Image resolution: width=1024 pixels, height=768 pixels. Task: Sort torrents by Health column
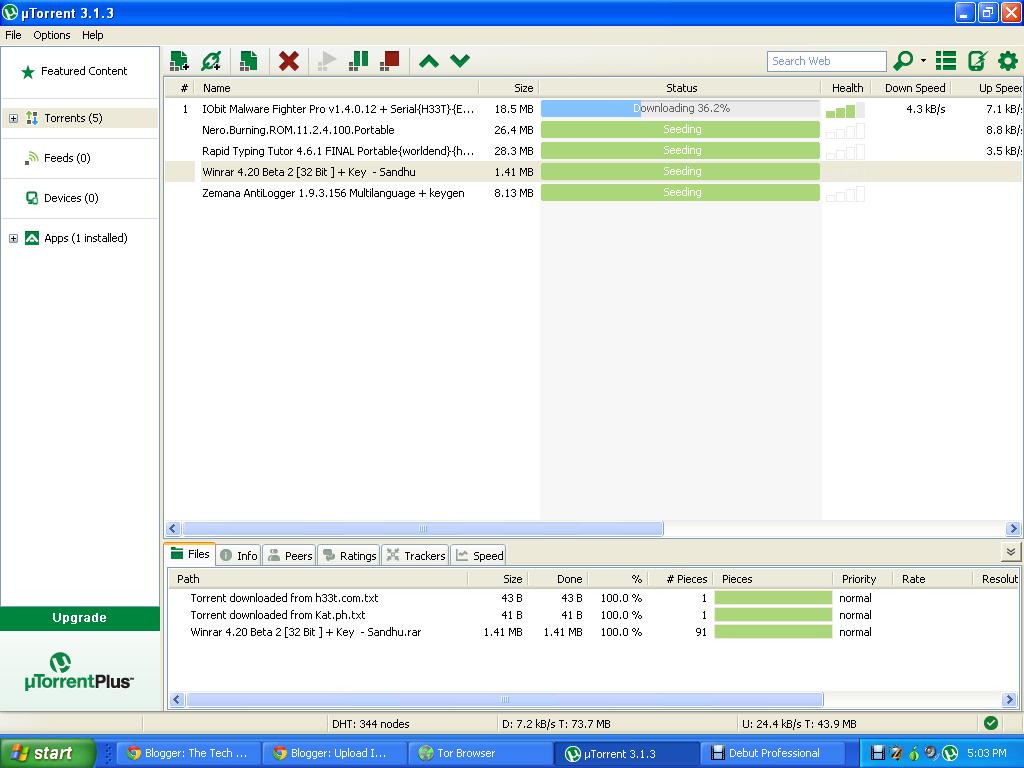tap(847, 88)
